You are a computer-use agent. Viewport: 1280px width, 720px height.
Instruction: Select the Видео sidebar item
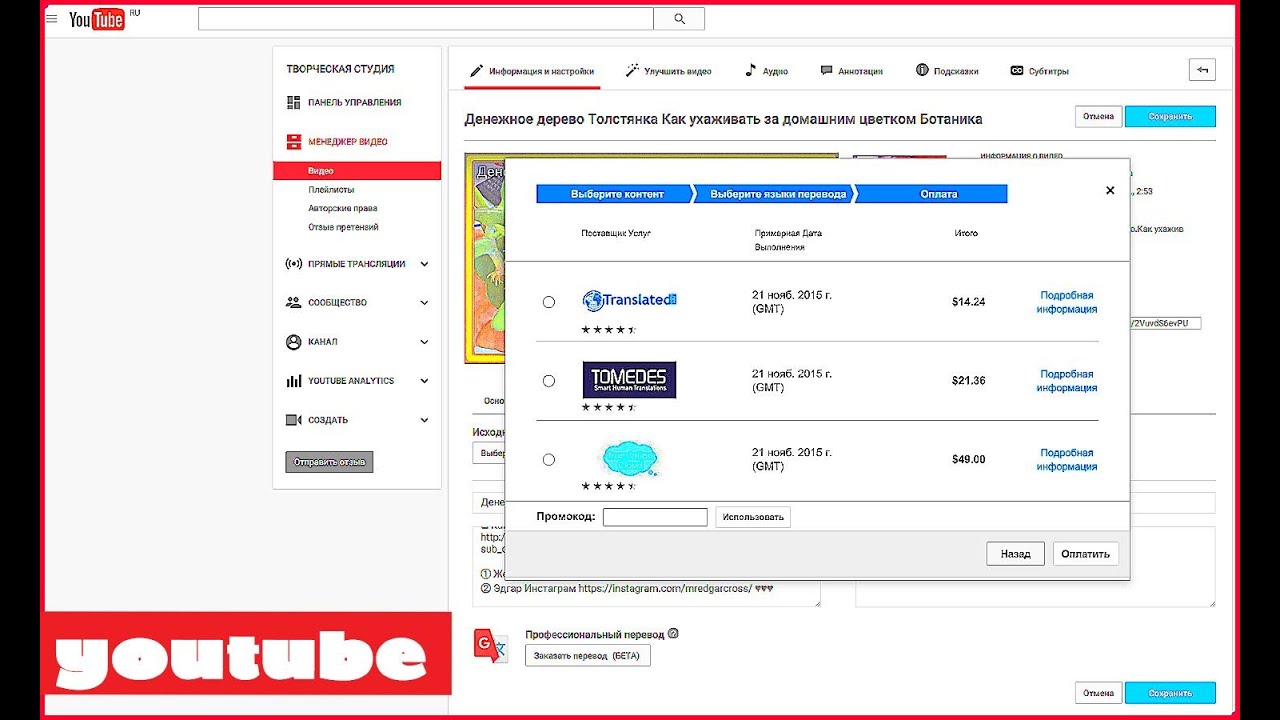click(357, 171)
